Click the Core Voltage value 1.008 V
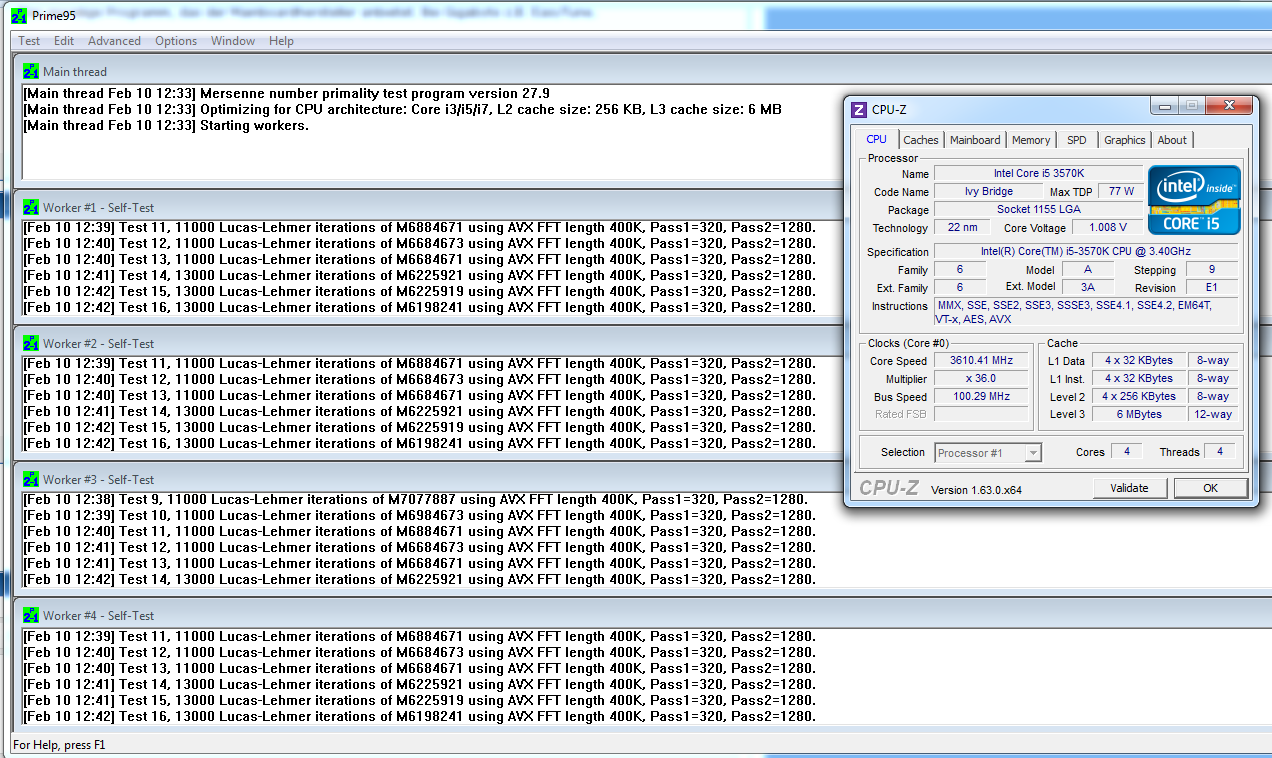Viewport: 1272px width, 758px height. click(1107, 228)
